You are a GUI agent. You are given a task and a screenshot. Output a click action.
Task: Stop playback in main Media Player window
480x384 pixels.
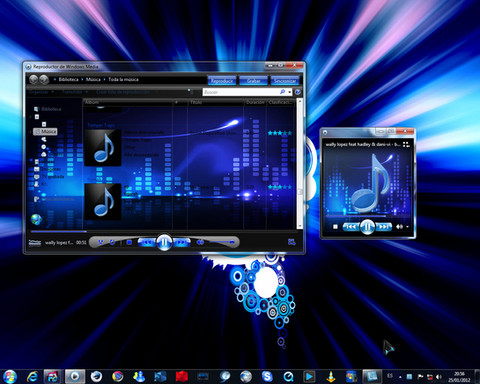[x=129, y=242]
